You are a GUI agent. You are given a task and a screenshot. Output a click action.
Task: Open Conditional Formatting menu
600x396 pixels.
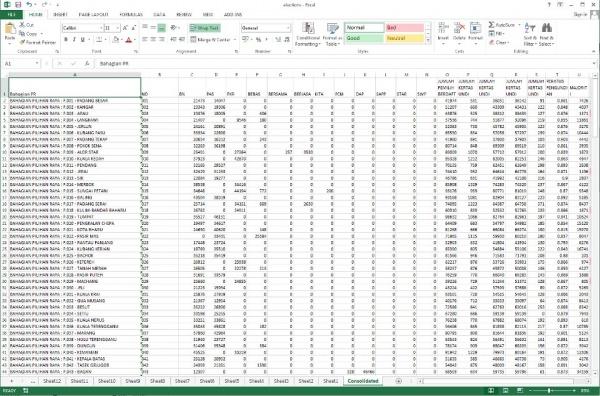[x=308, y=34]
